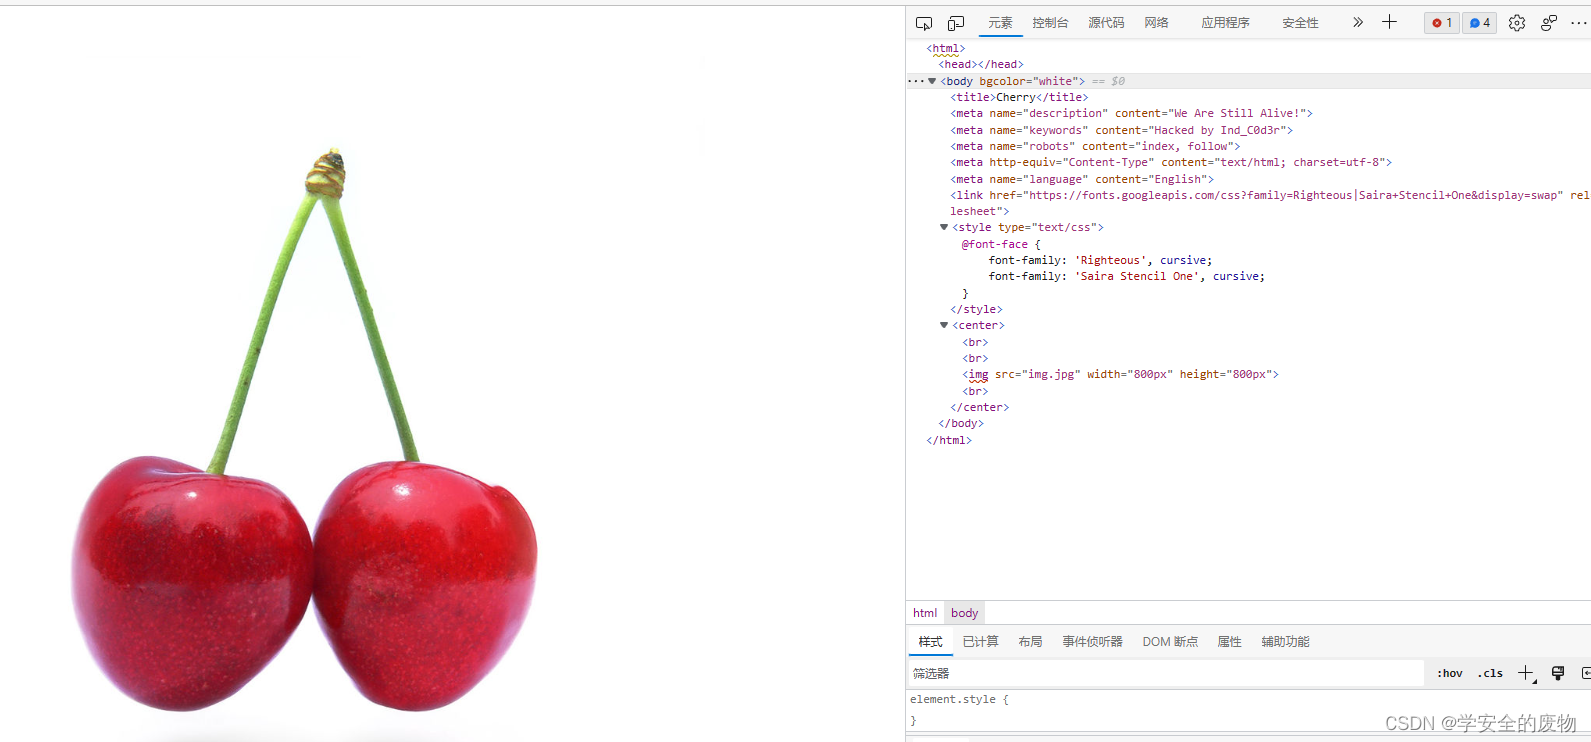Click the new style rule plus icon
The width and height of the screenshot is (1591, 742).
pos(1526,673)
